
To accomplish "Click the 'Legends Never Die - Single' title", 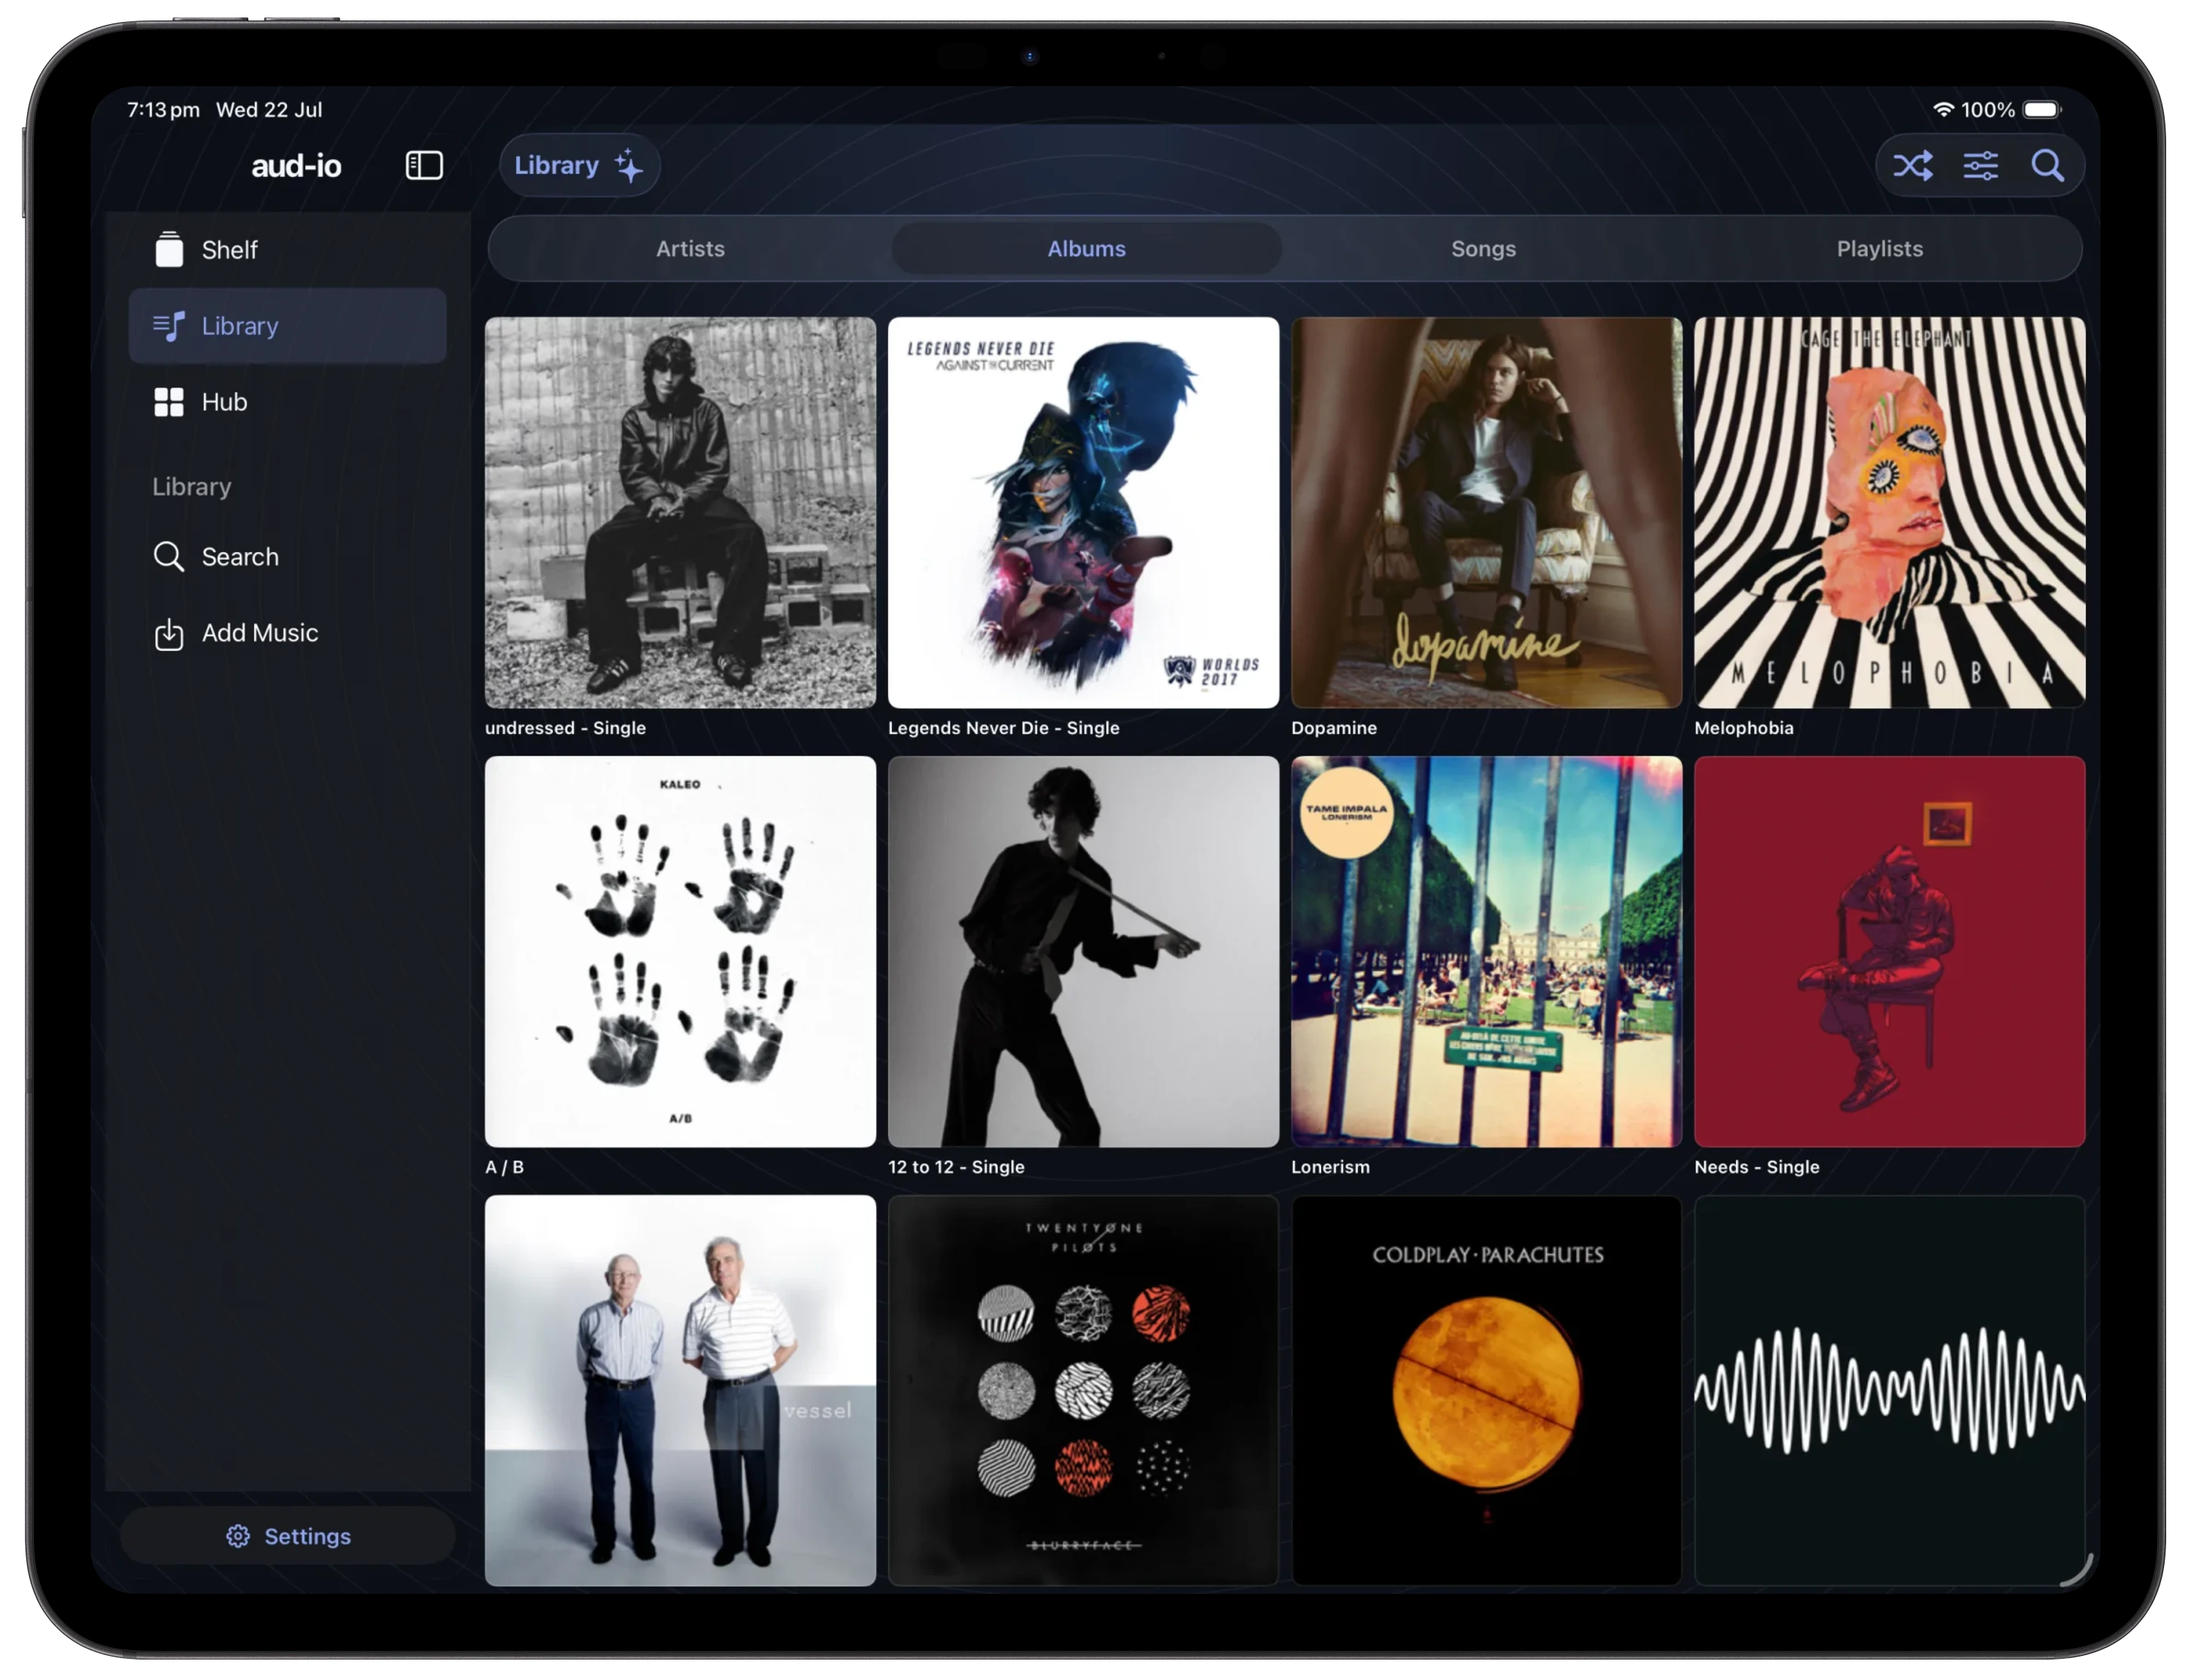I will click(x=1003, y=728).
